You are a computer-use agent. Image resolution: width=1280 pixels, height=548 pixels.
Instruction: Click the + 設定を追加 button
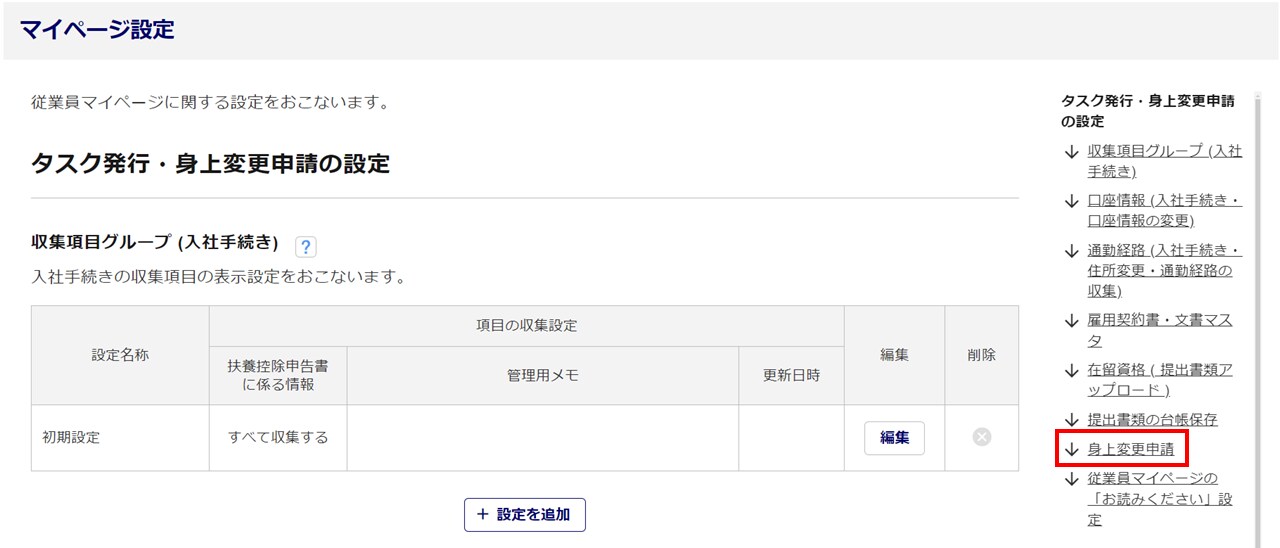pos(524,514)
